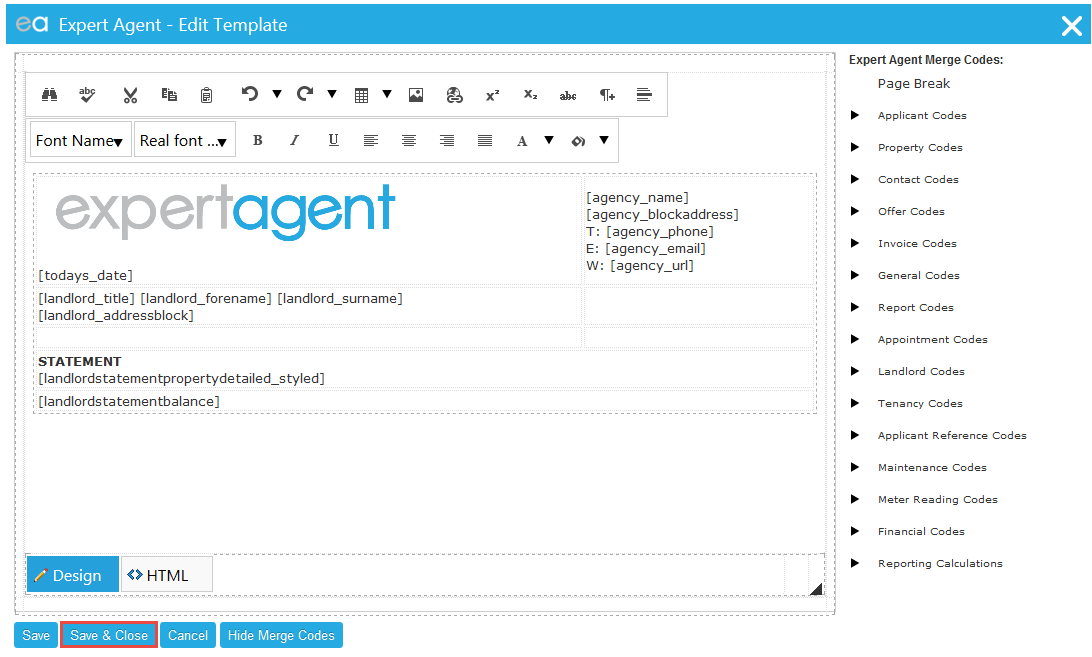Expand Appointment Codes section
1092x657 pixels.
point(855,339)
